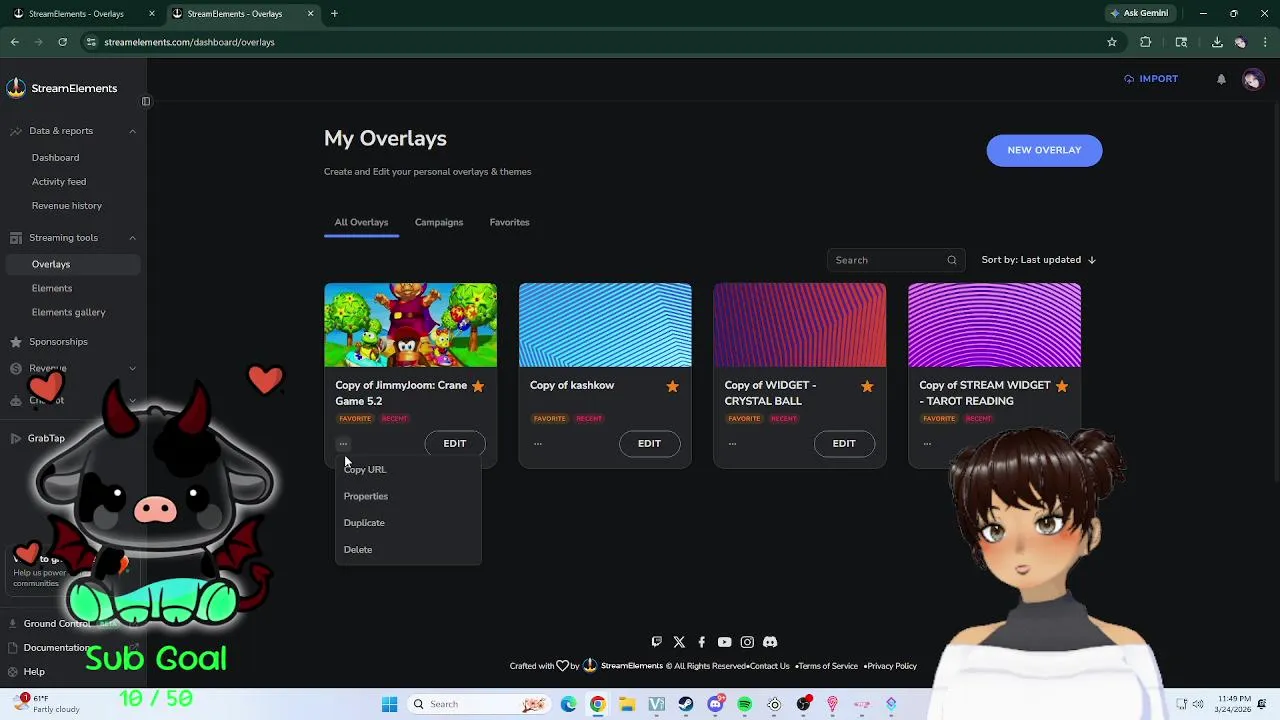This screenshot has height=720, width=1280.
Task: Open the Windows Start button
Action: pyautogui.click(x=389, y=704)
